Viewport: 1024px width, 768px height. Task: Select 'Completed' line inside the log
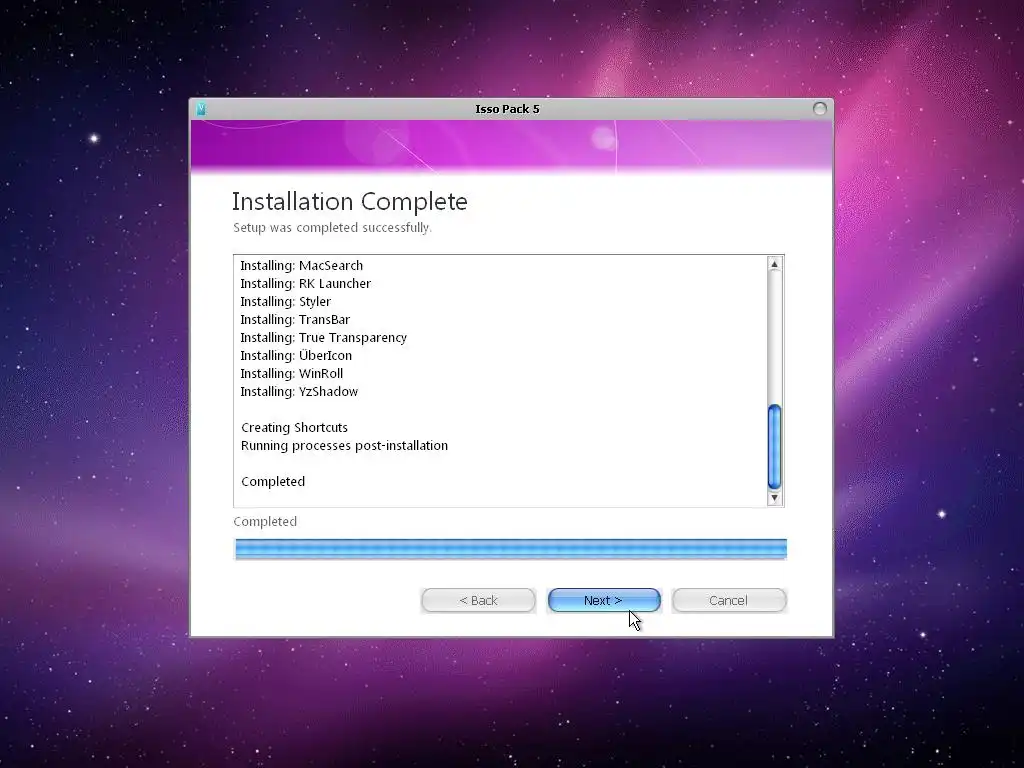(273, 481)
